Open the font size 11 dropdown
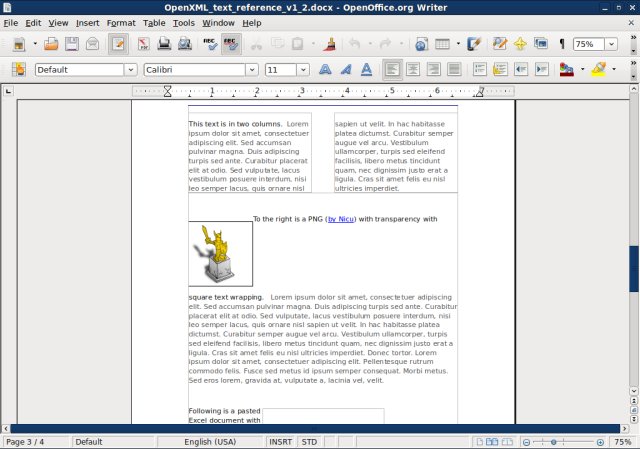Viewport: 640px width, 449px height. tap(303, 70)
